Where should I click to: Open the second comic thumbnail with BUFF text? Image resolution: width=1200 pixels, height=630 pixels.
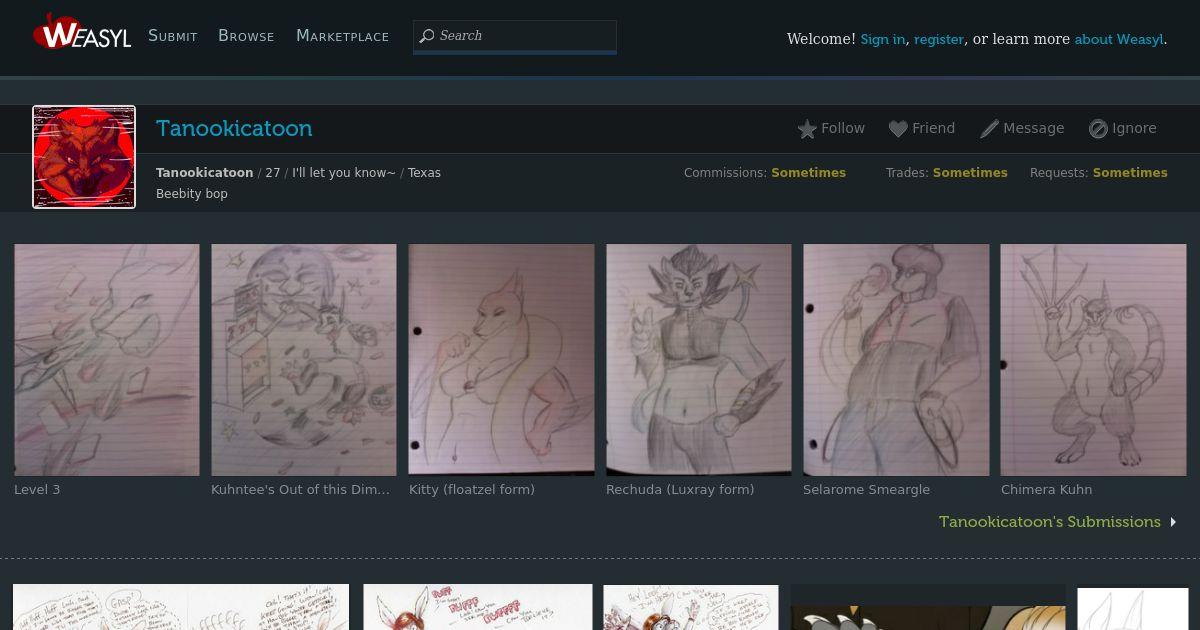click(478, 607)
